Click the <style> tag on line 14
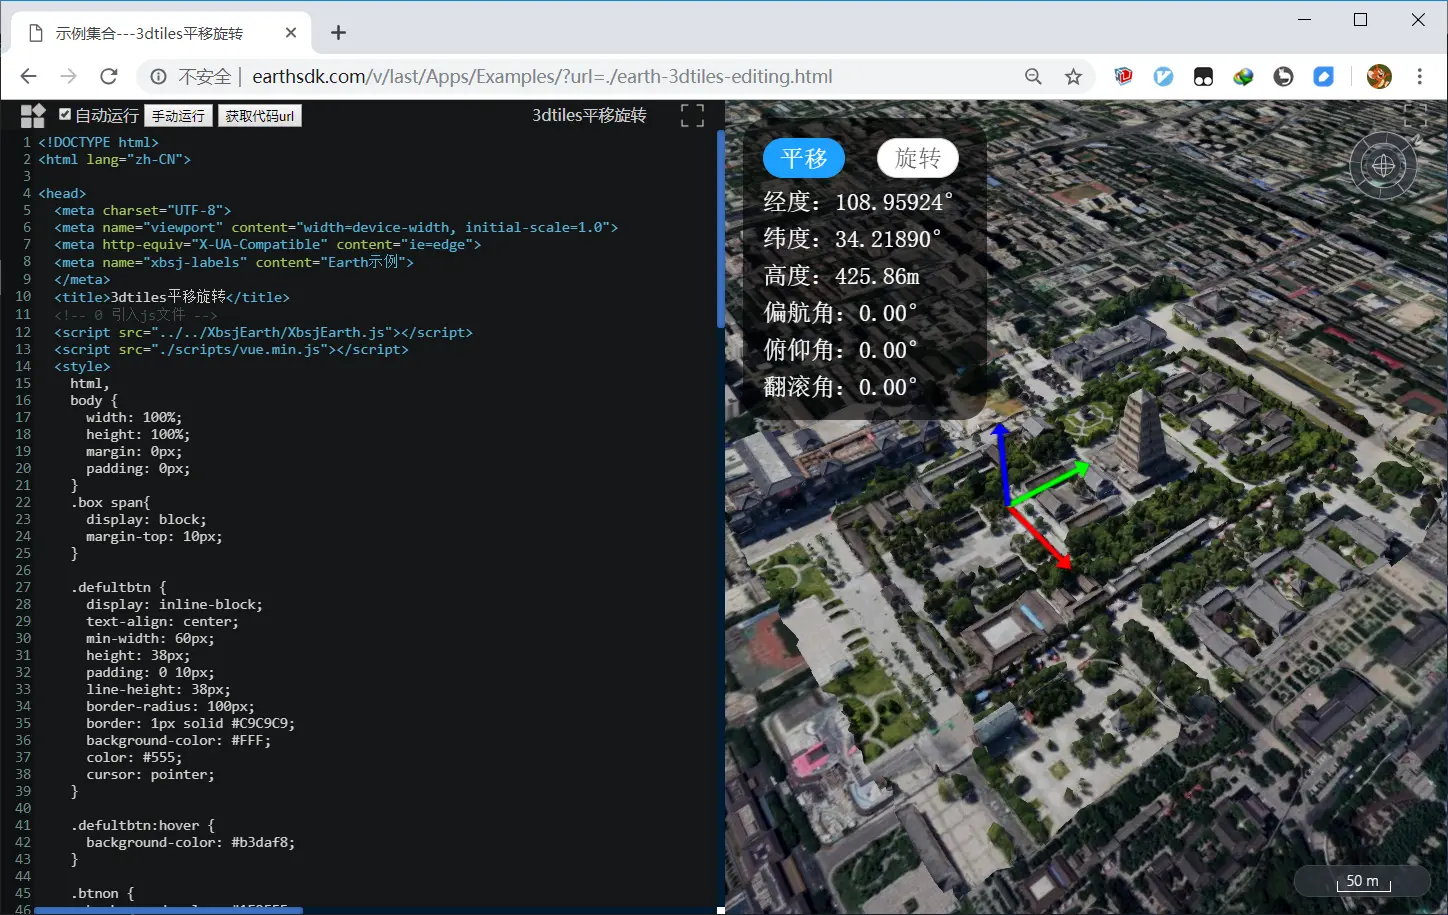The height and width of the screenshot is (915, 1448). click(82, 366)
